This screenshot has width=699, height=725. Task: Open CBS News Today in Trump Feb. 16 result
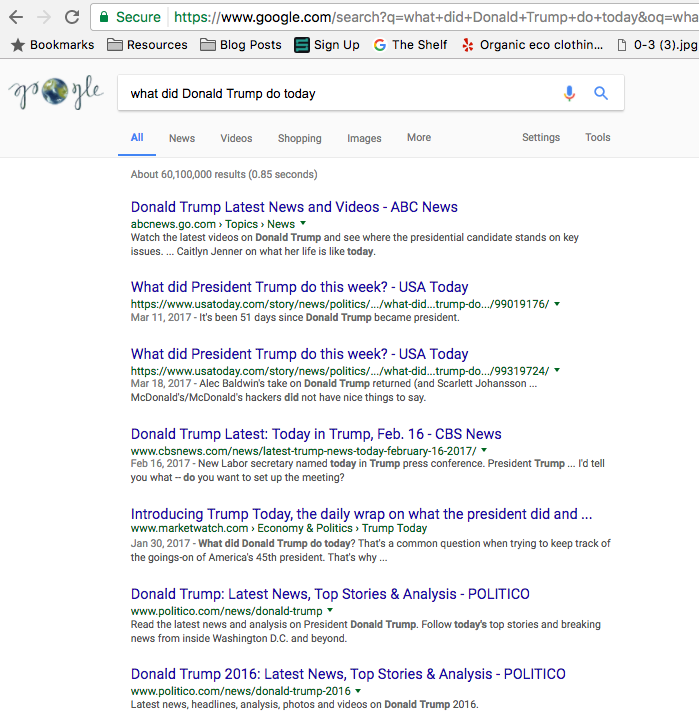click(x=316, y=434)
